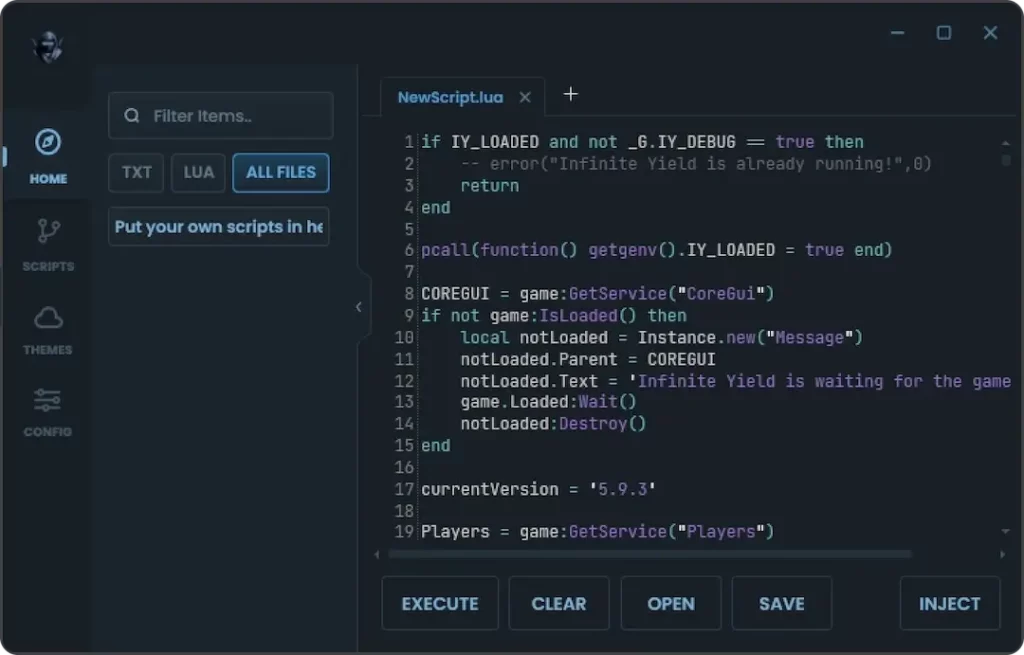Click the skull avatar logo
This screenshot has width=1024, height=655.
47,46
